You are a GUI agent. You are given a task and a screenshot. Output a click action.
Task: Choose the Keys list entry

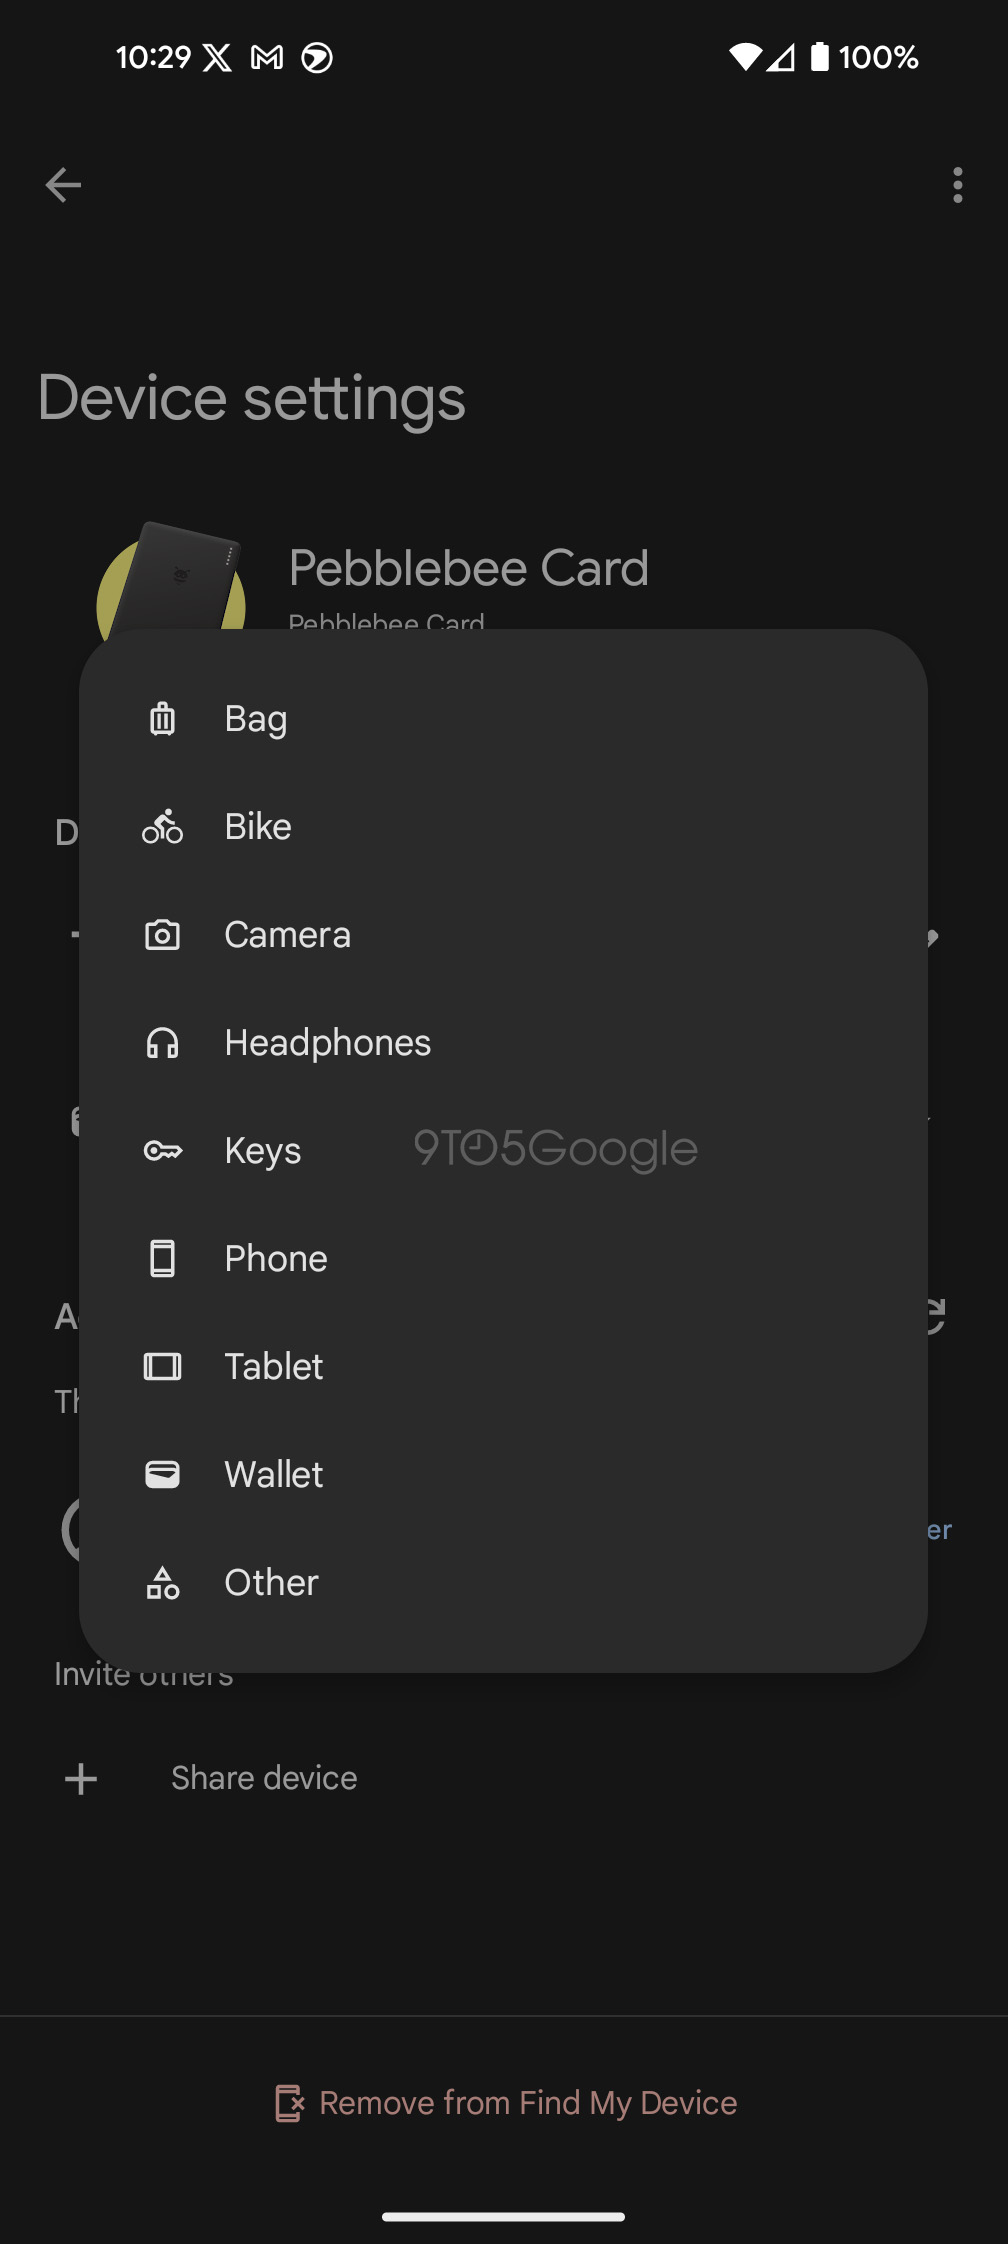[262, 1150]
